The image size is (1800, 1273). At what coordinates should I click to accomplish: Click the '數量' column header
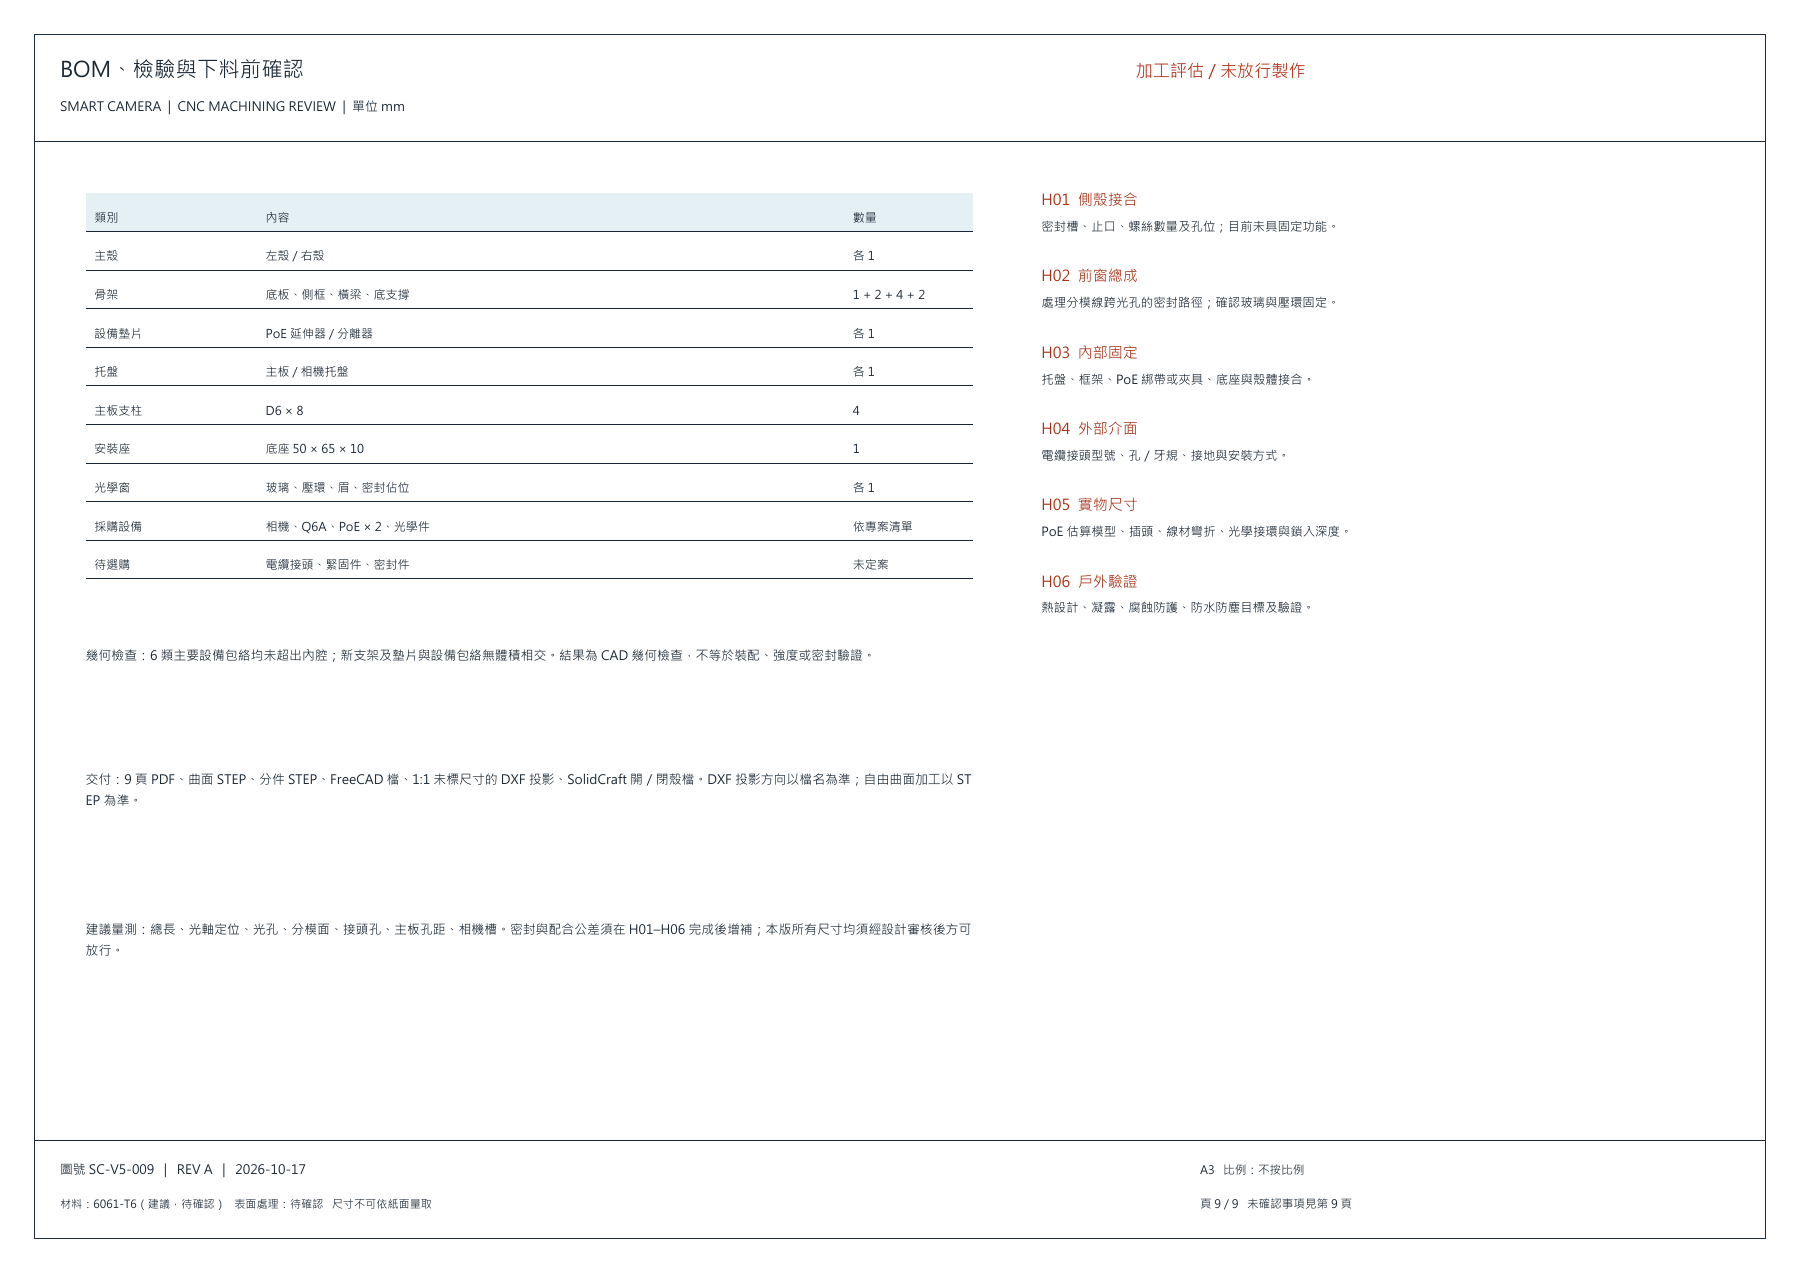864,217
